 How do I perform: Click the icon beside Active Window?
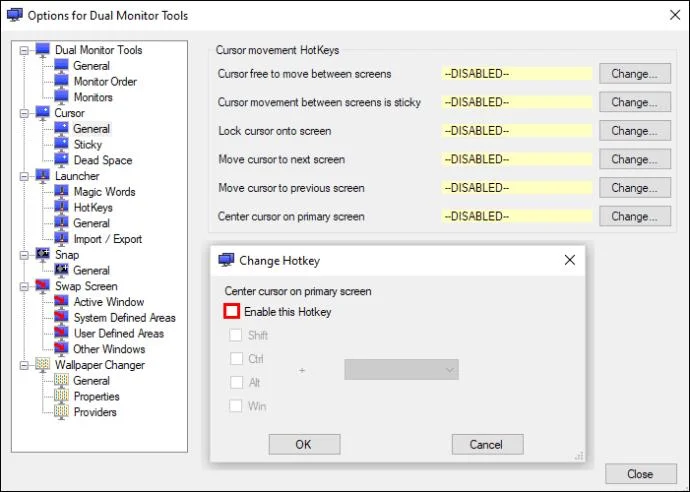[61, 301]
